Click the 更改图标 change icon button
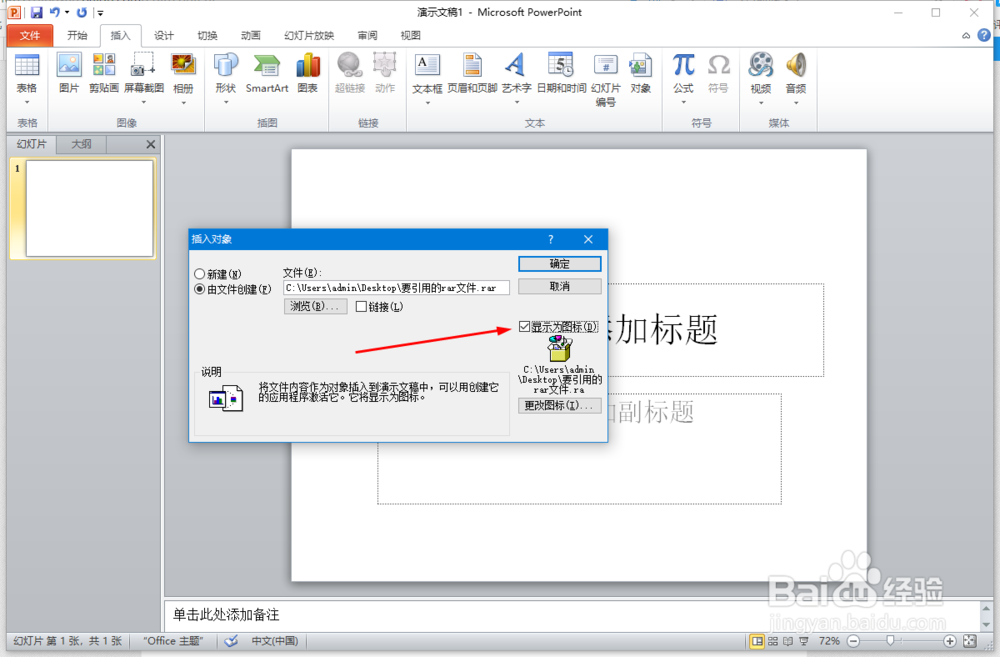 point(559,405)
